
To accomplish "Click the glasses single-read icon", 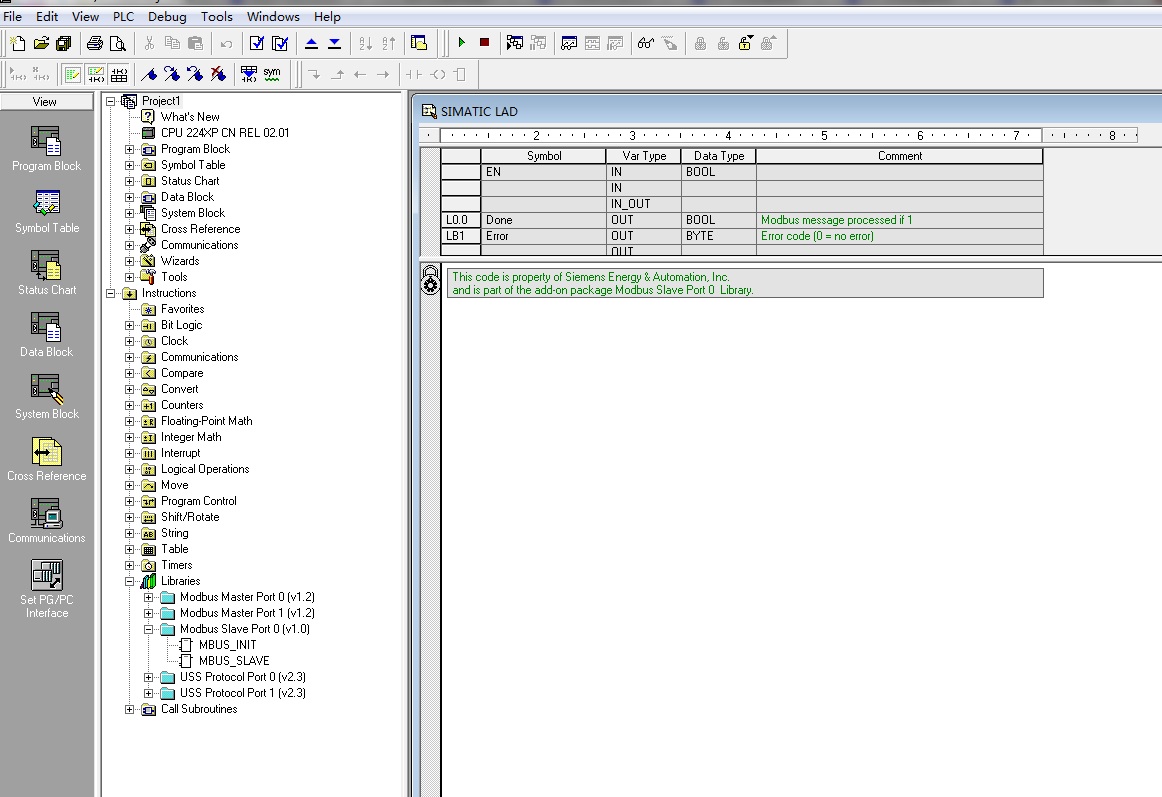I will coord(646,44).
